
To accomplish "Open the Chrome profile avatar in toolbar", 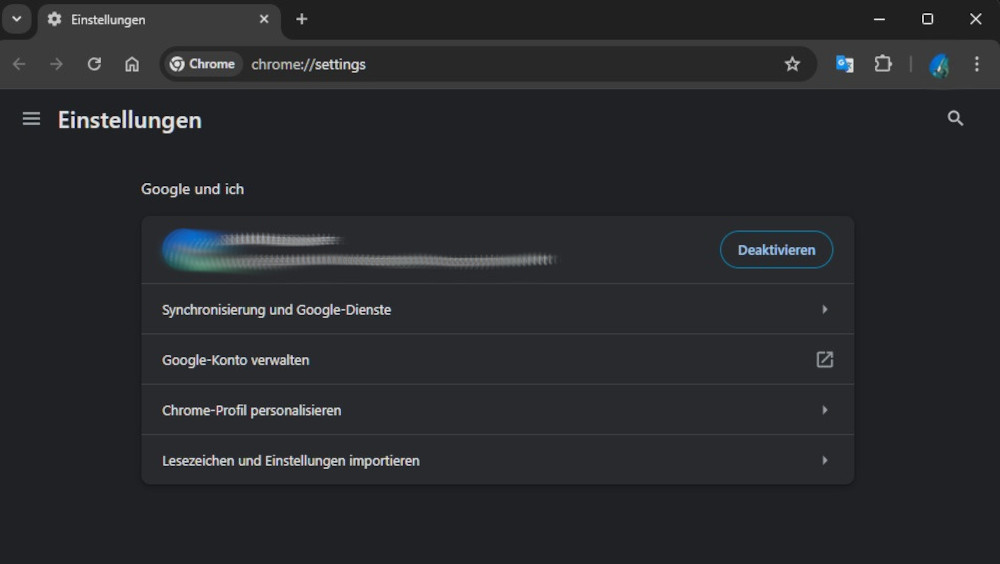I will [x=939, y=65].
